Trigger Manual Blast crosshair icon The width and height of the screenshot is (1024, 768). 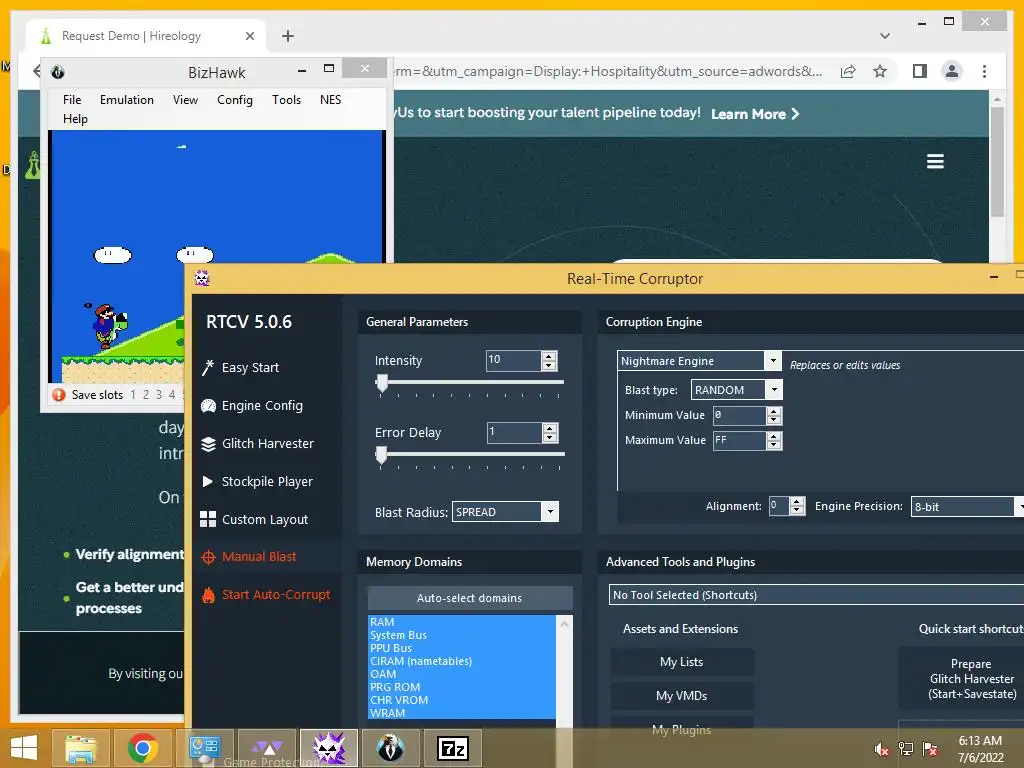click(208, 557)
